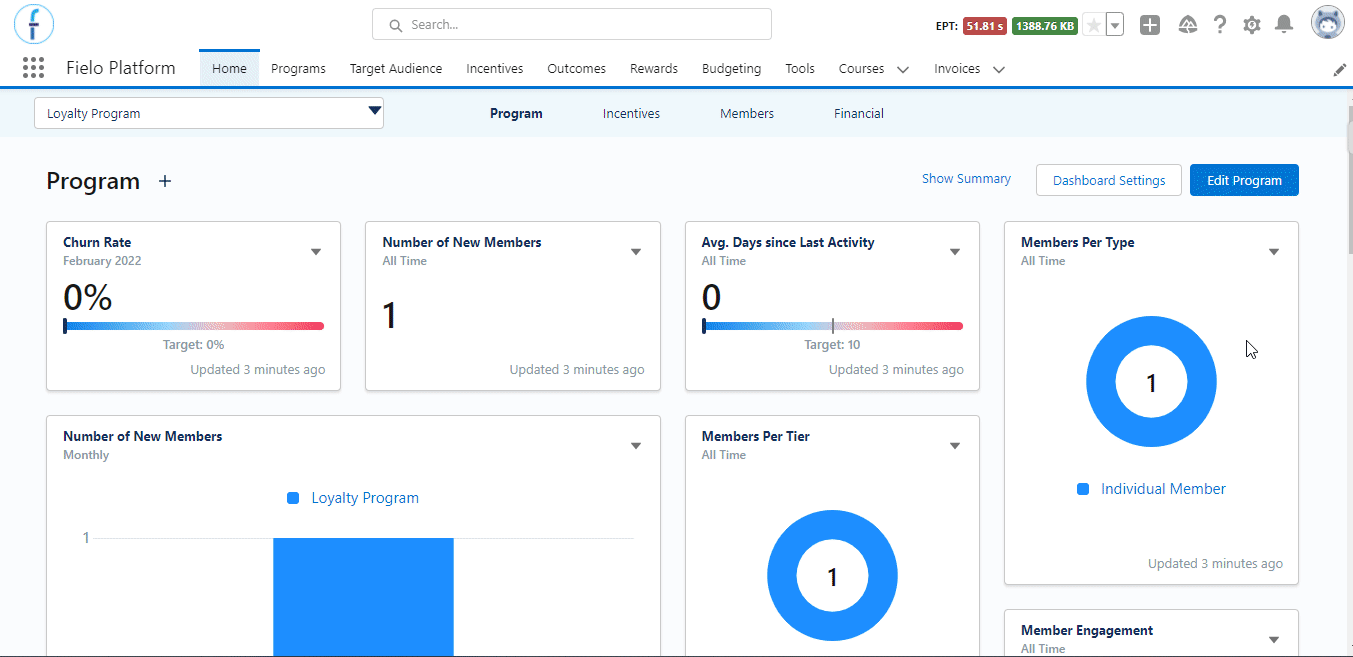Click the blue bar in monthly chart
The image size is (1353, 657).
click(363, 597)
